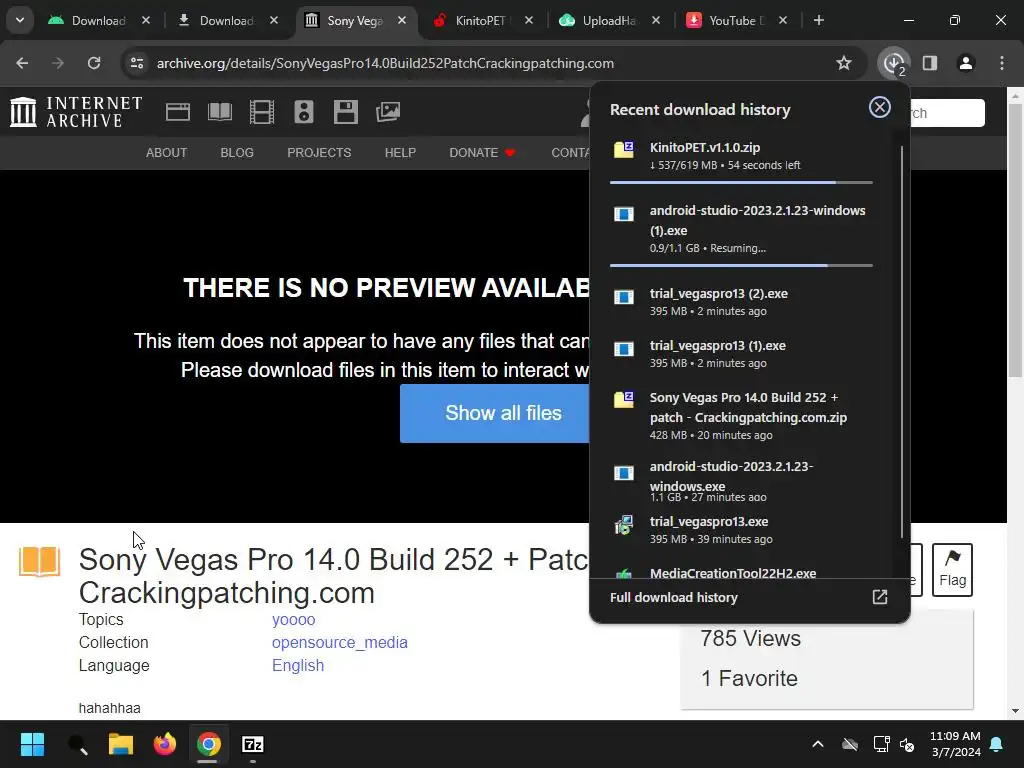
Task: Open MediaCreationTool22H2.exe download entry
Action: point(741,572)
